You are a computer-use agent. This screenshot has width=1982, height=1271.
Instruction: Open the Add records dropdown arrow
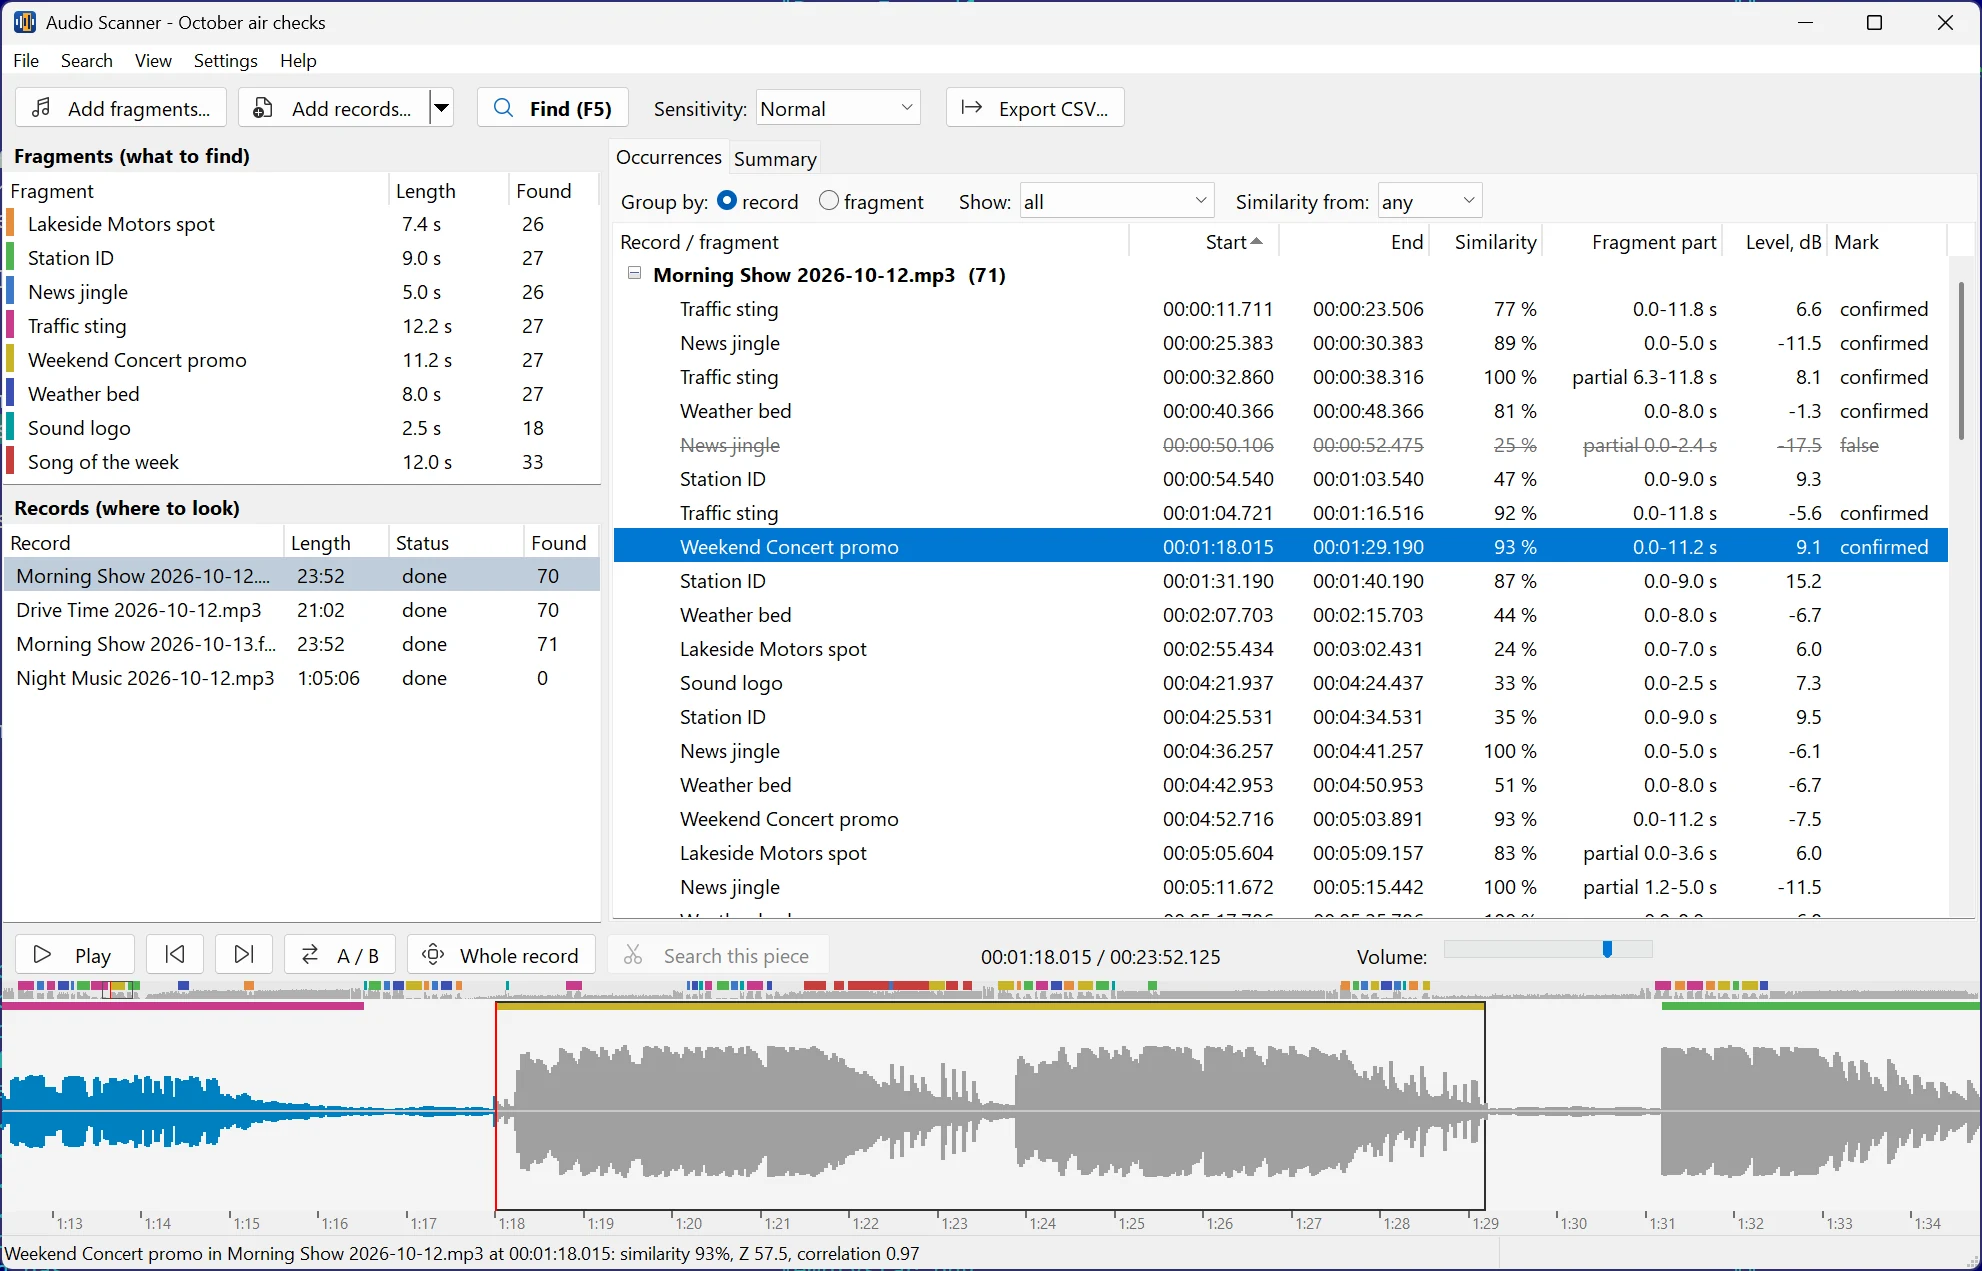441,108
